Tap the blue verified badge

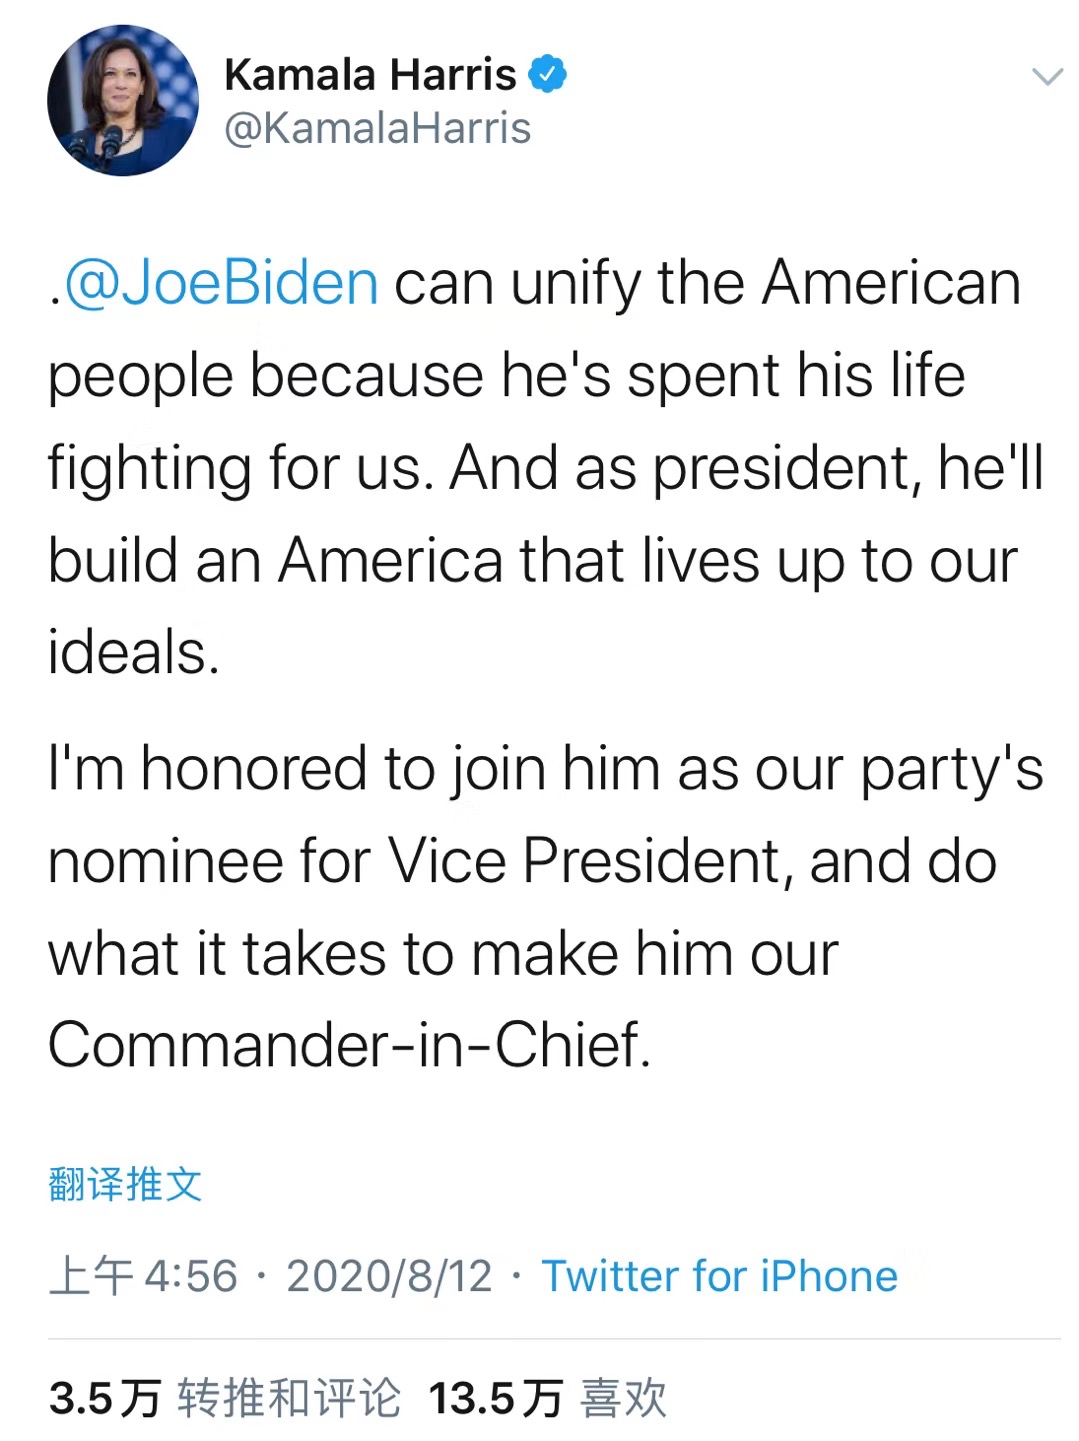point(547,74)
